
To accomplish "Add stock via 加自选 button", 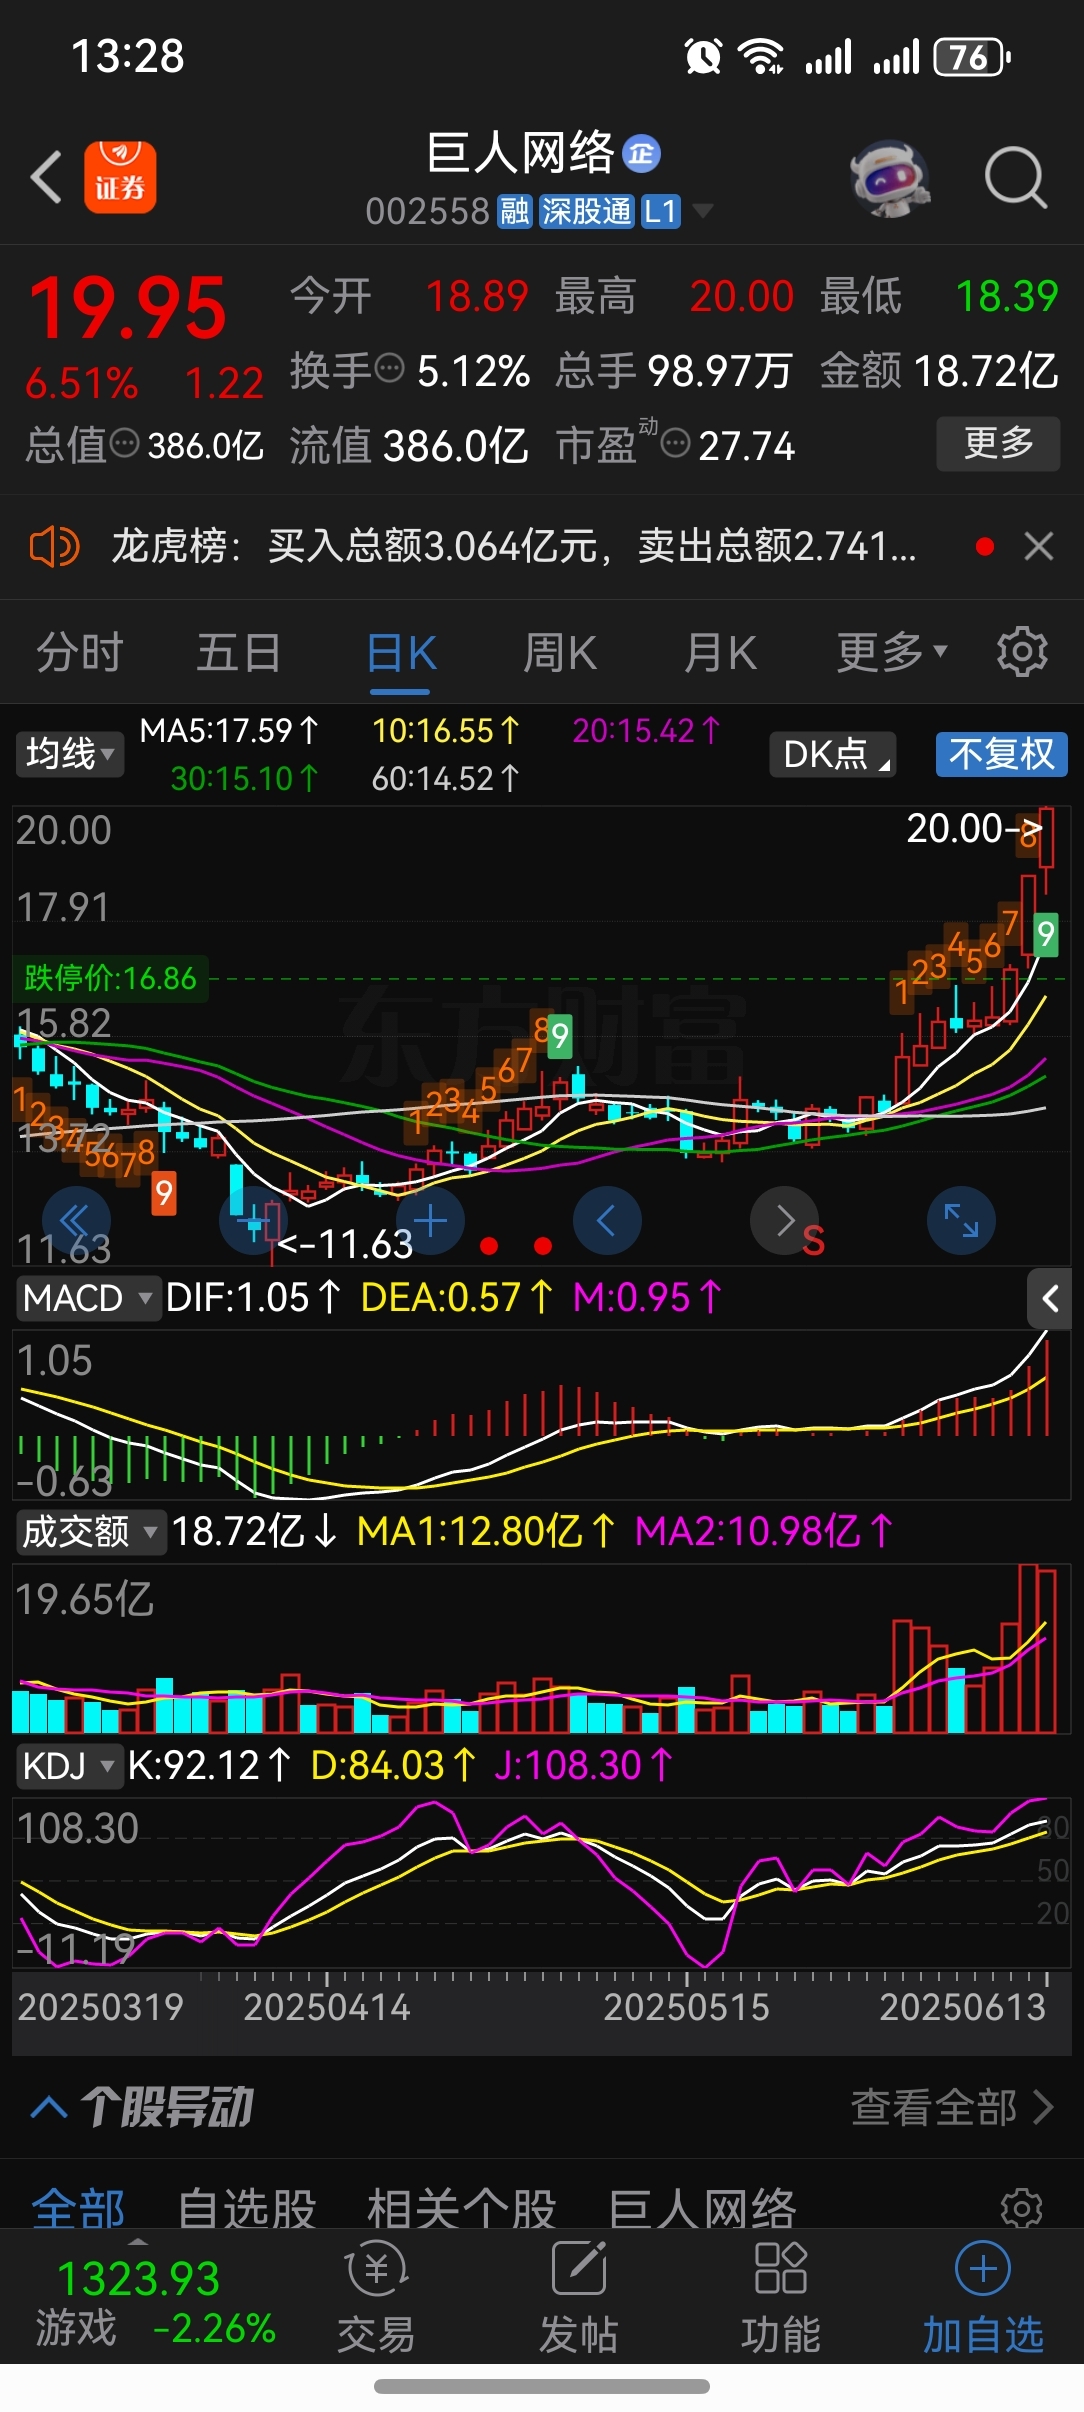I will (x=983, y=2298).
